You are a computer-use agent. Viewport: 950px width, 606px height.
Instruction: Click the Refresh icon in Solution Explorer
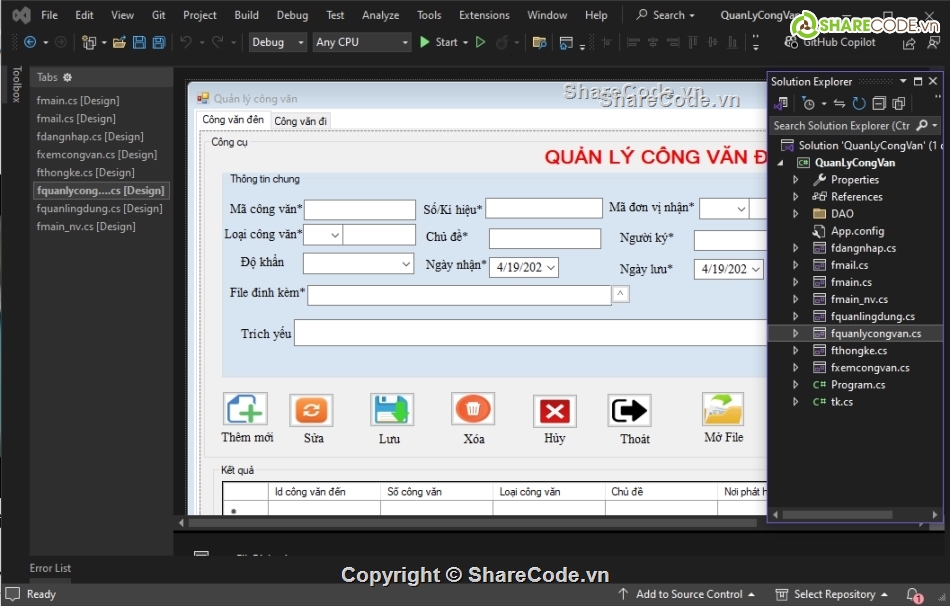pyautogui.click(x=859, y=104)
